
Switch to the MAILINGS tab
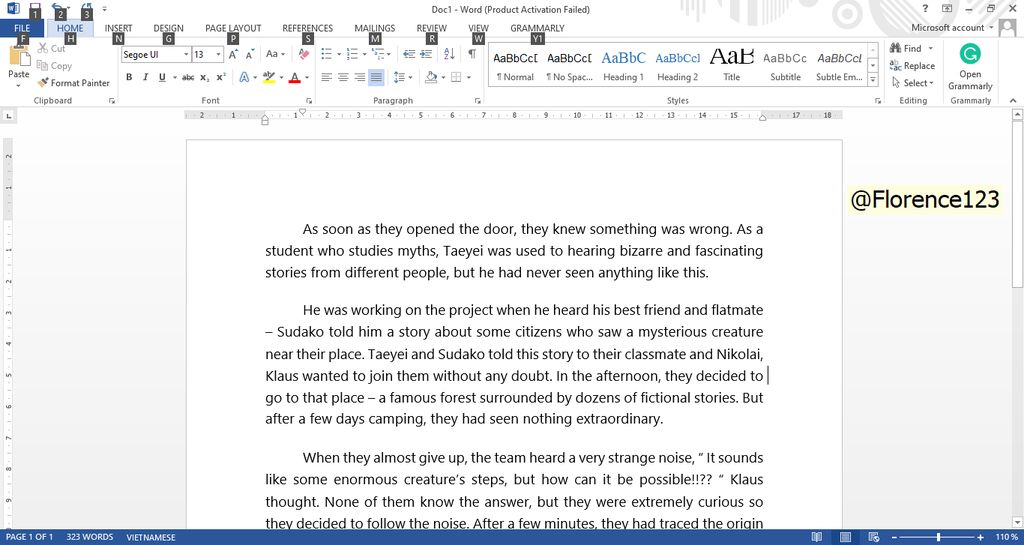[375, 28]
